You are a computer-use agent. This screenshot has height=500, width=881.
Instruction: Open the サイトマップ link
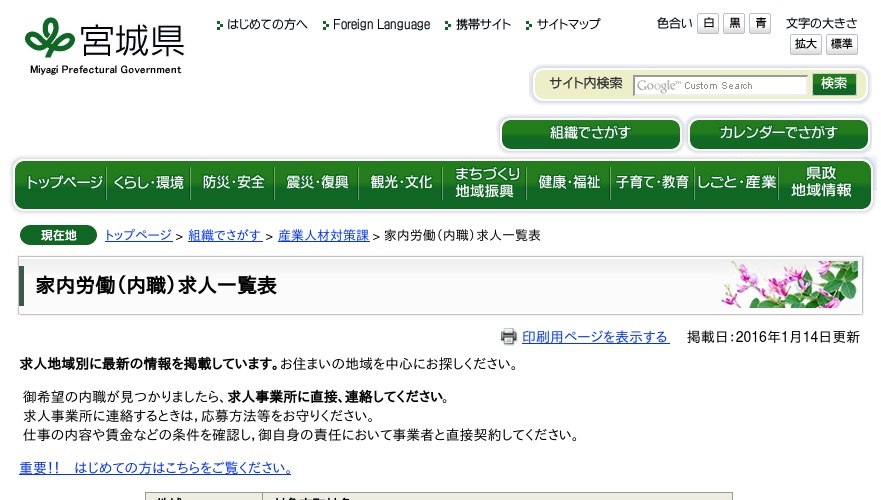point(568,24)
